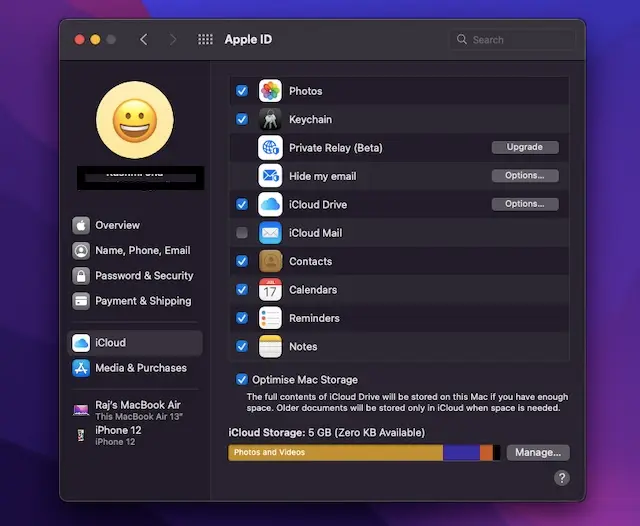The height and width of the screenshot is (526, 640).
Task: Show all preferences with the grid icon
Action: [x=205, y=40]
